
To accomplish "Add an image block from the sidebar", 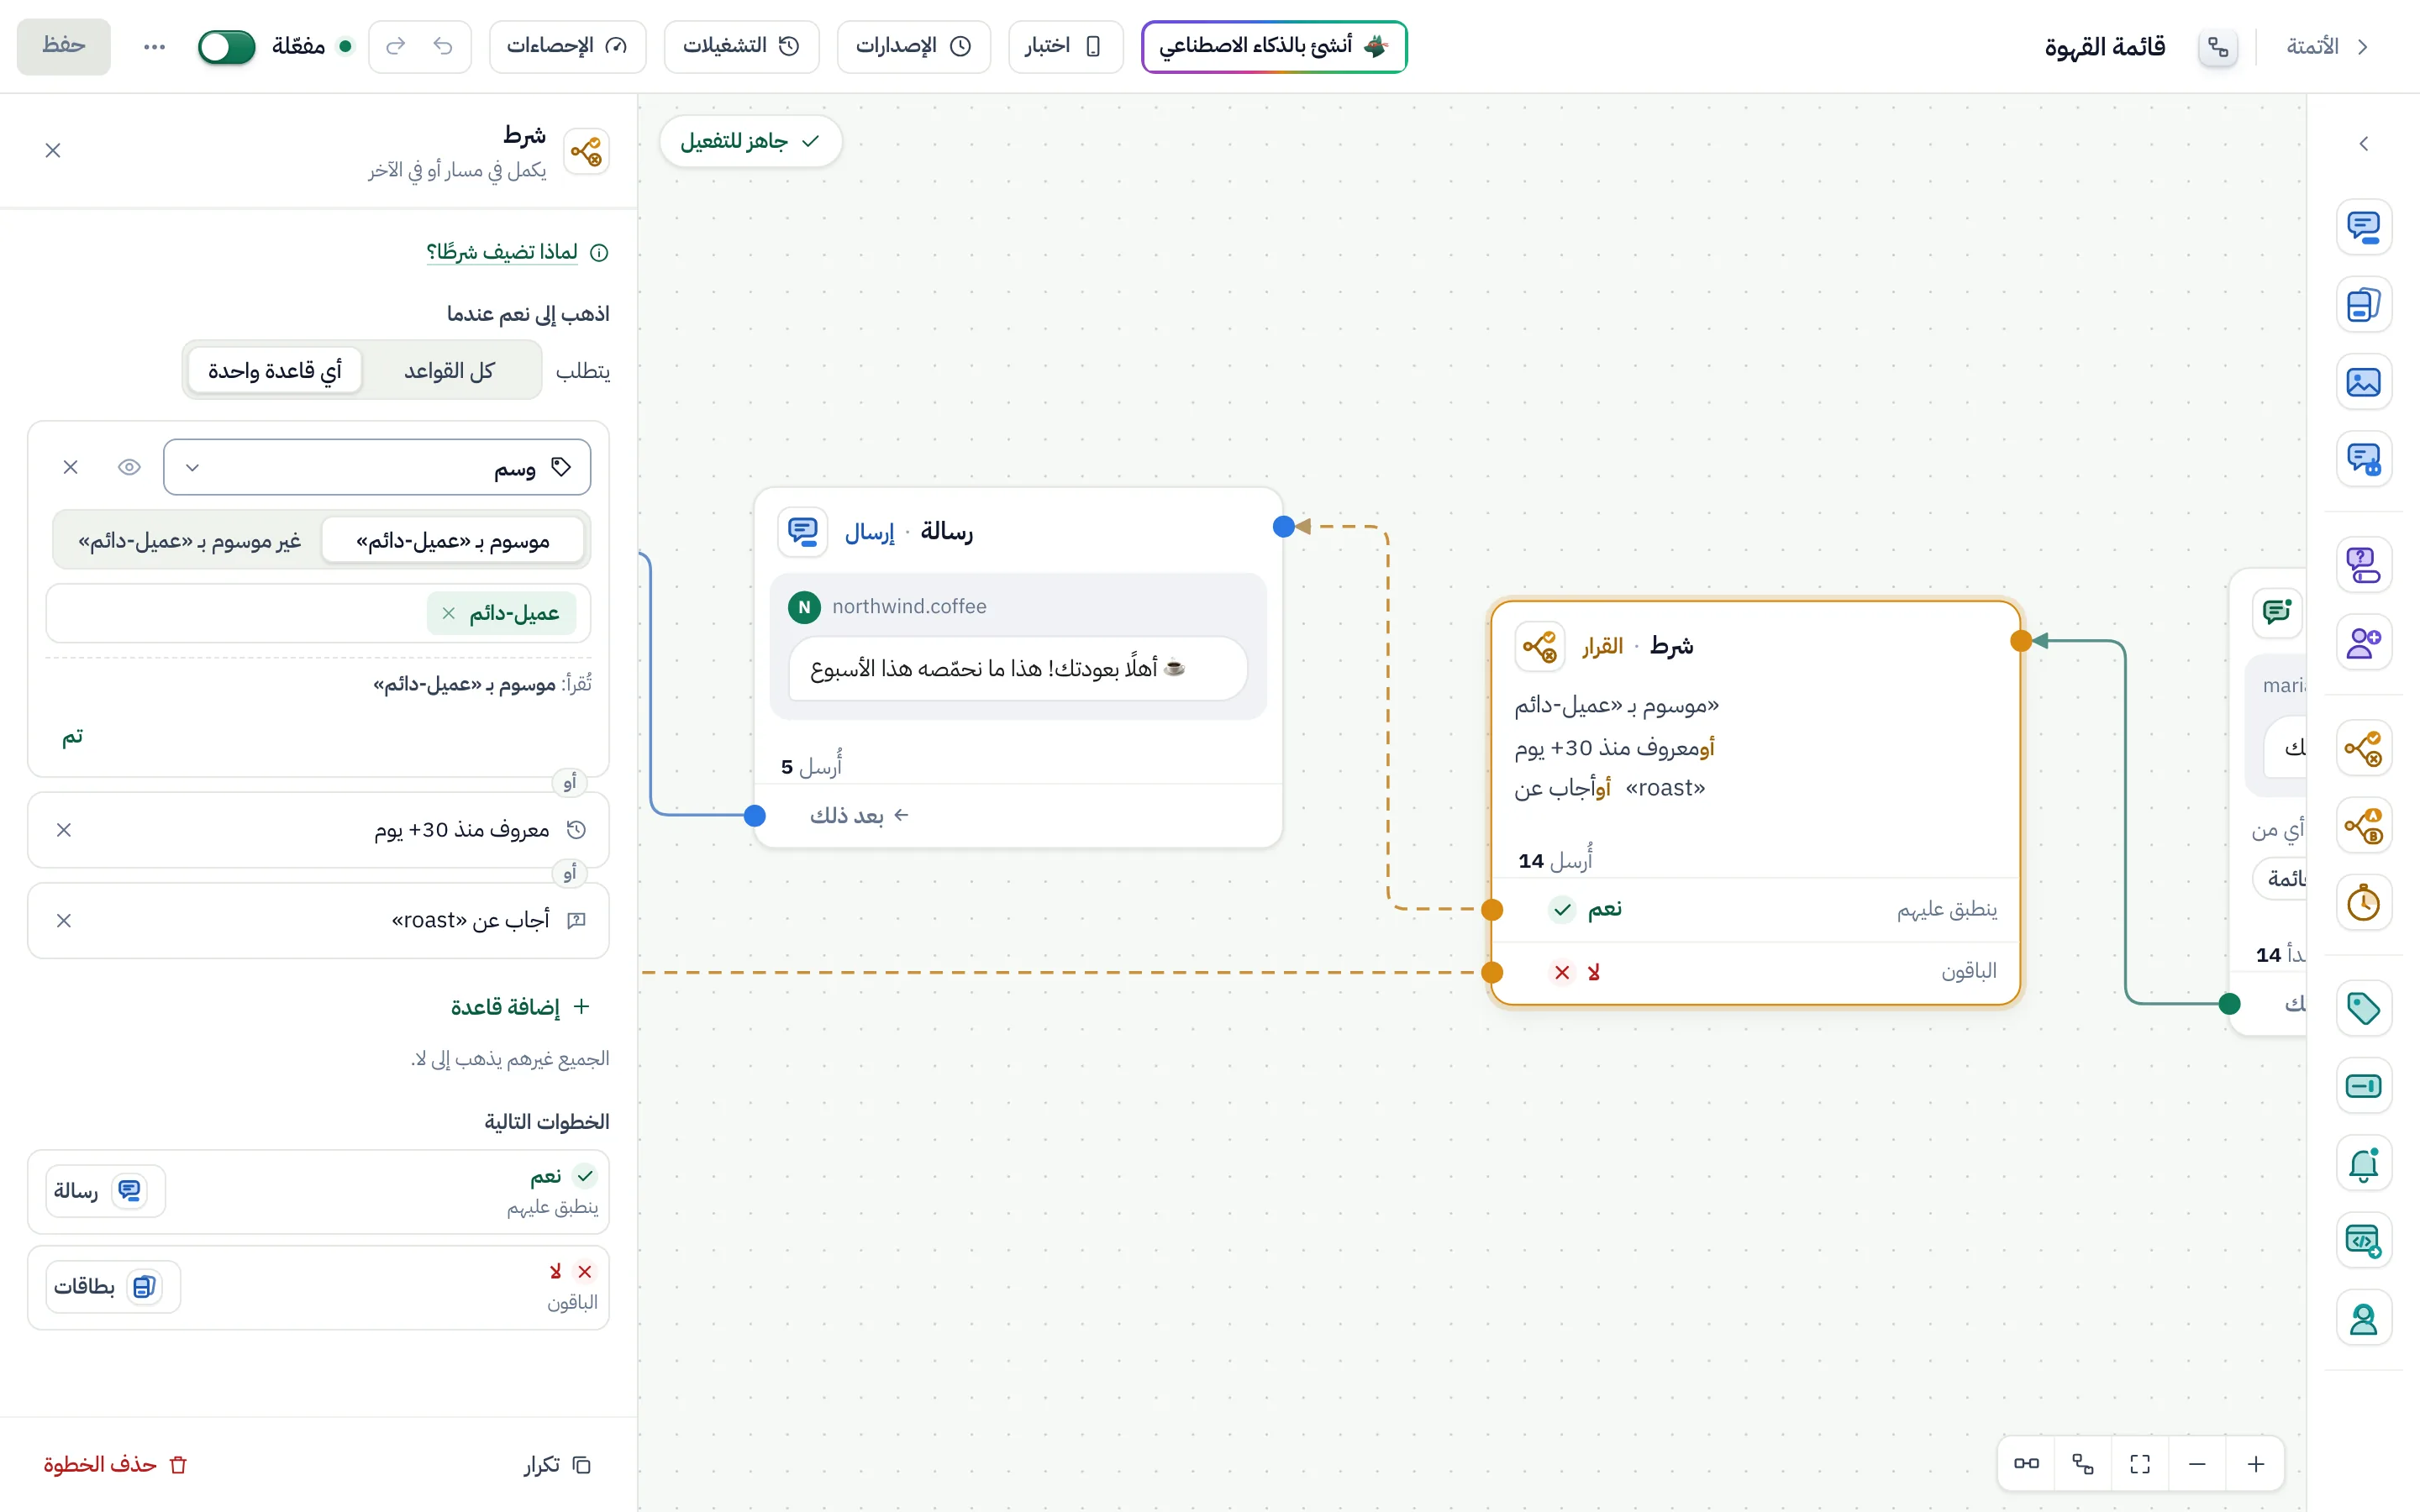I will (x=2363, y=382).
